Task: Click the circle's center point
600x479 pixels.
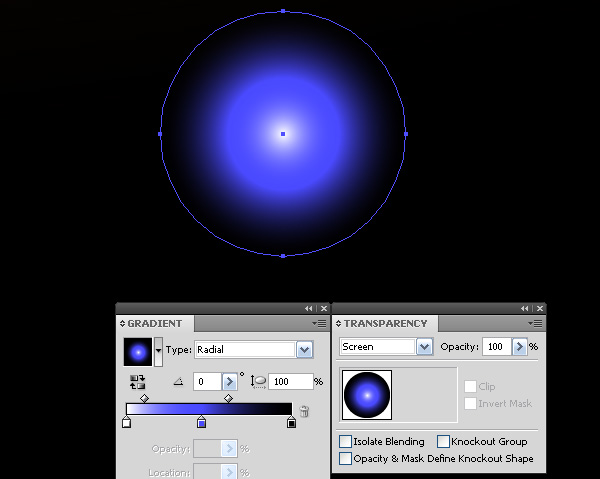Action: pos(283,134)
